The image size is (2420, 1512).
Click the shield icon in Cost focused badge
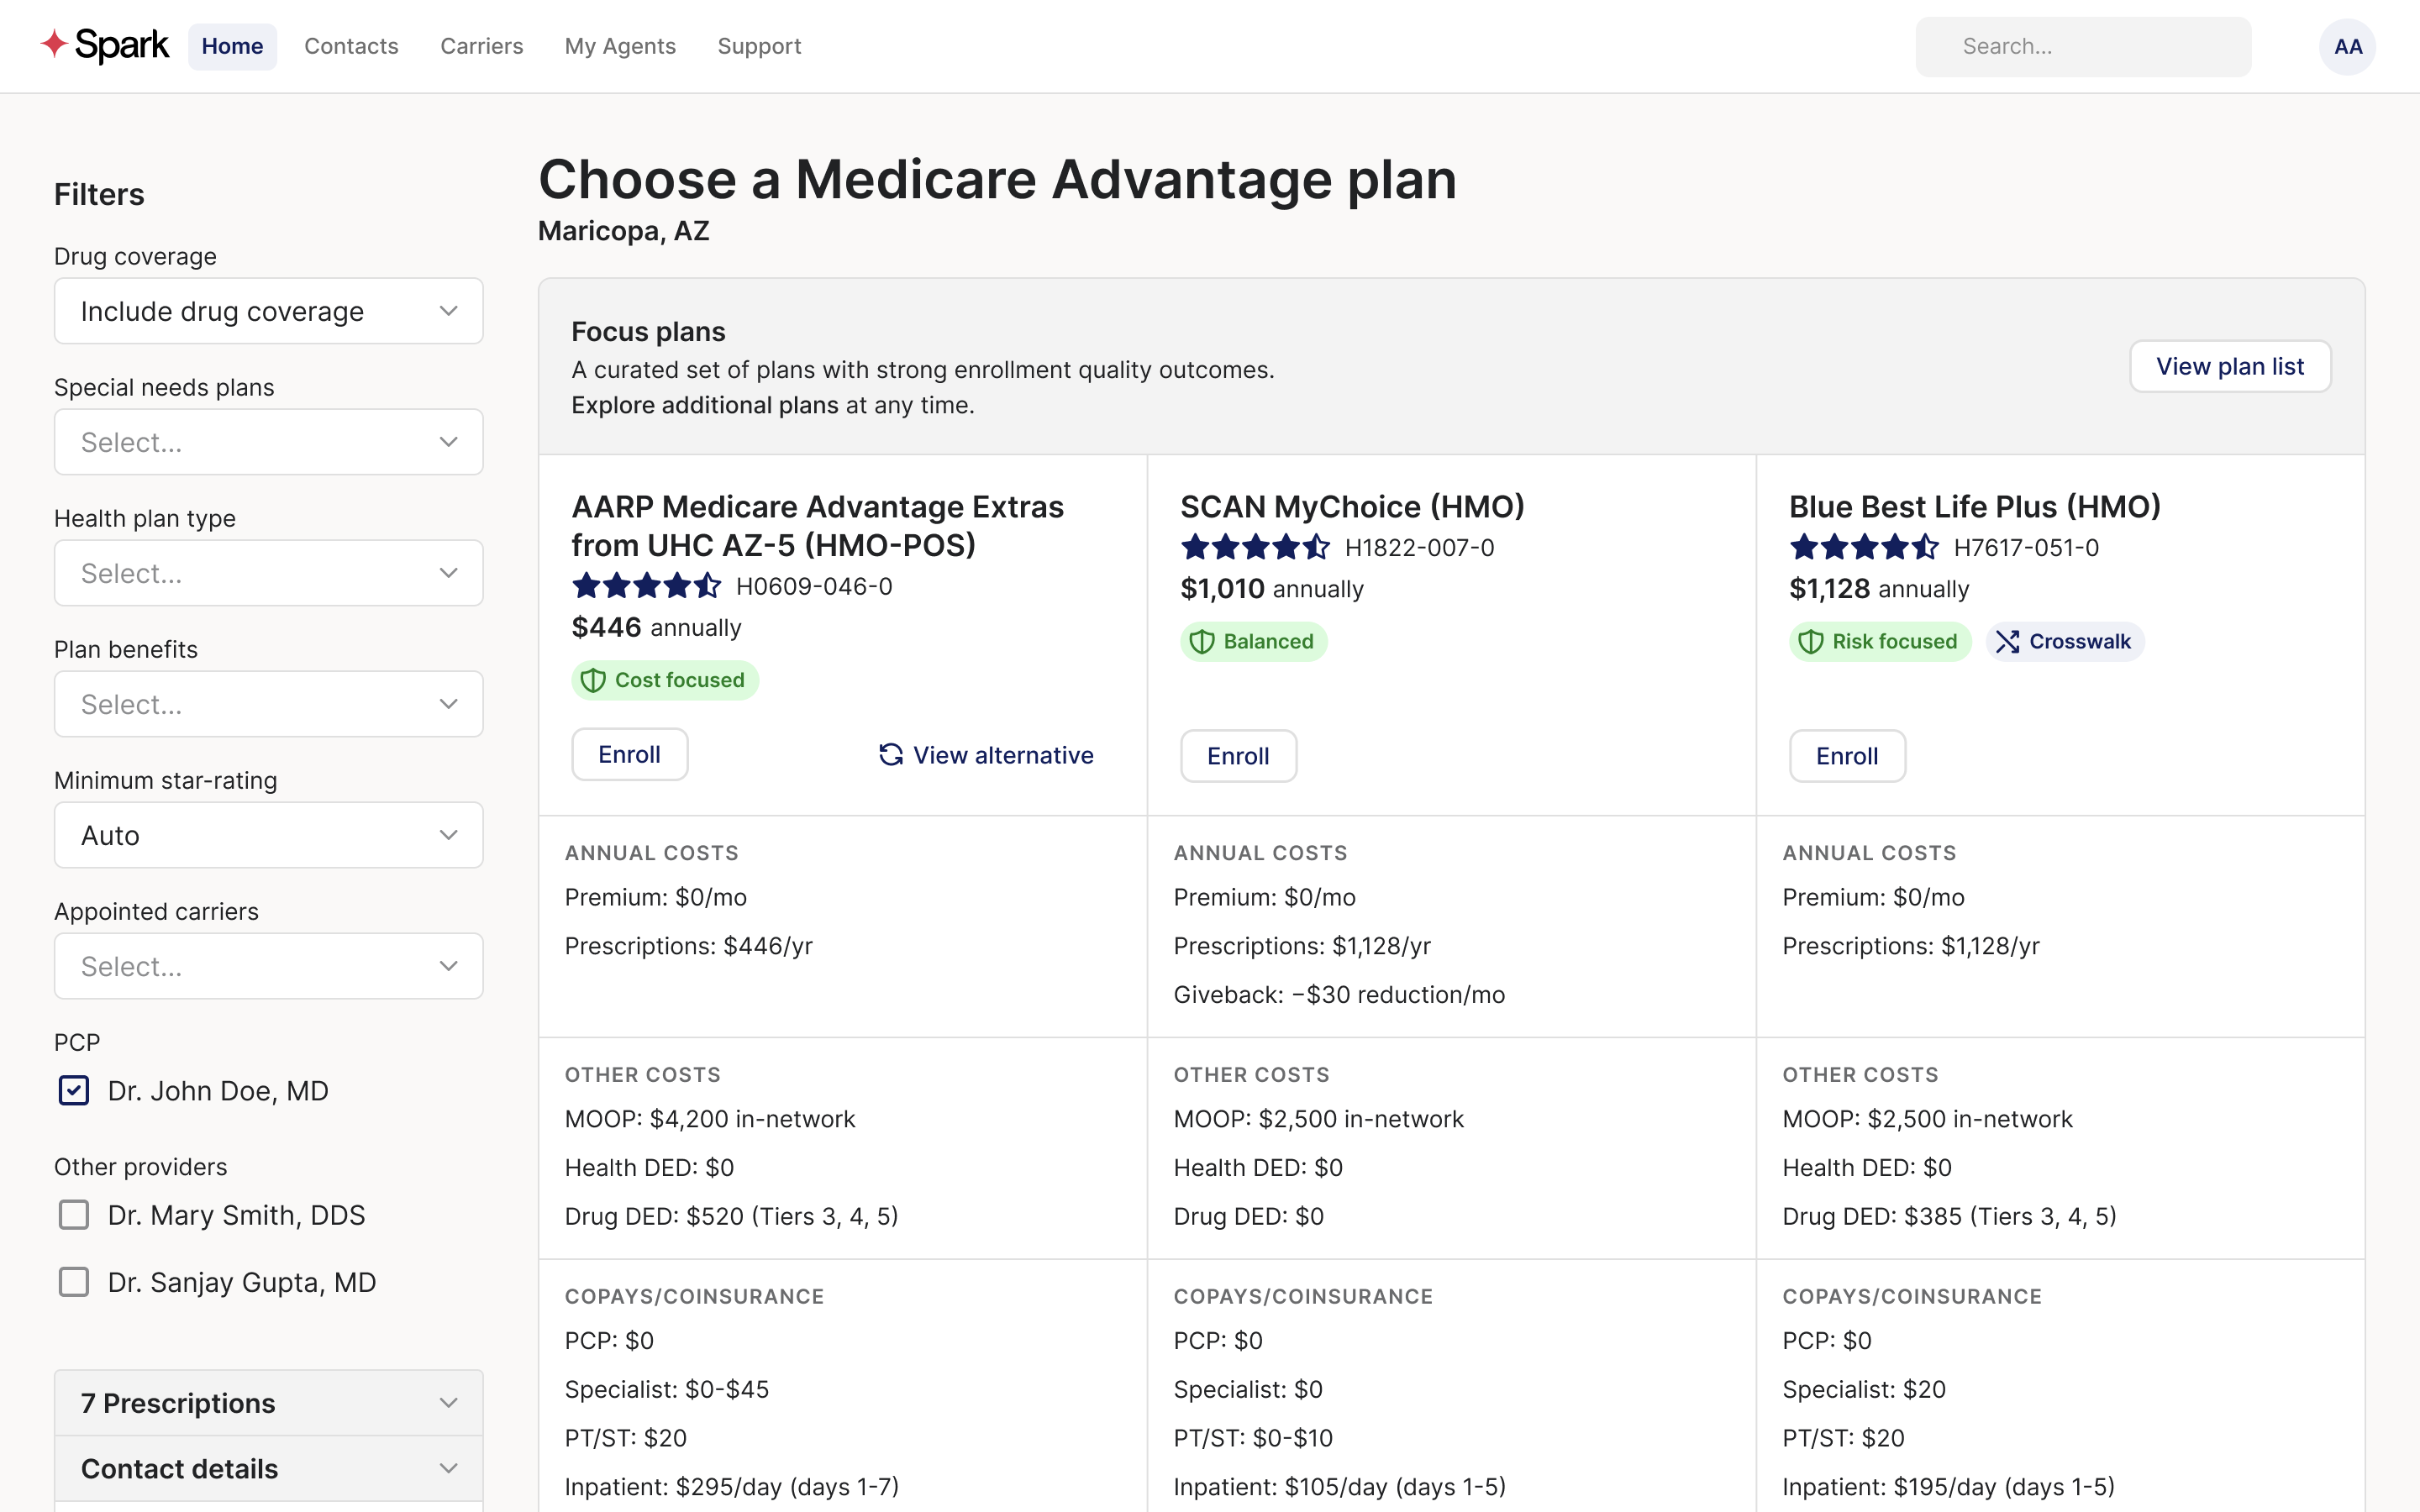click(x=593, y=681)
